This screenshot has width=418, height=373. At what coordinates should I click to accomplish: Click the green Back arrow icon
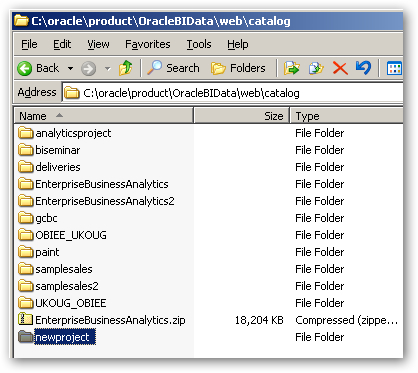click(x=25, y=69)
